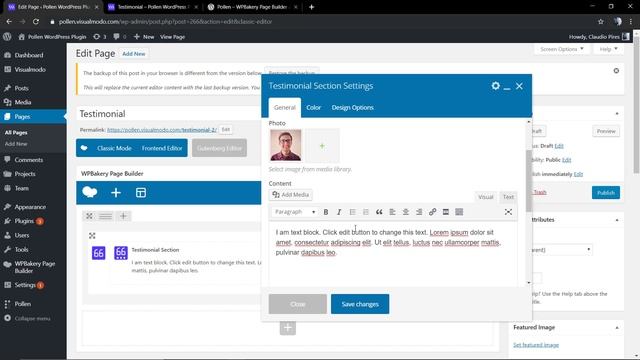
Task: Click Collapse menu in sidebar
Action: point(32,318)
